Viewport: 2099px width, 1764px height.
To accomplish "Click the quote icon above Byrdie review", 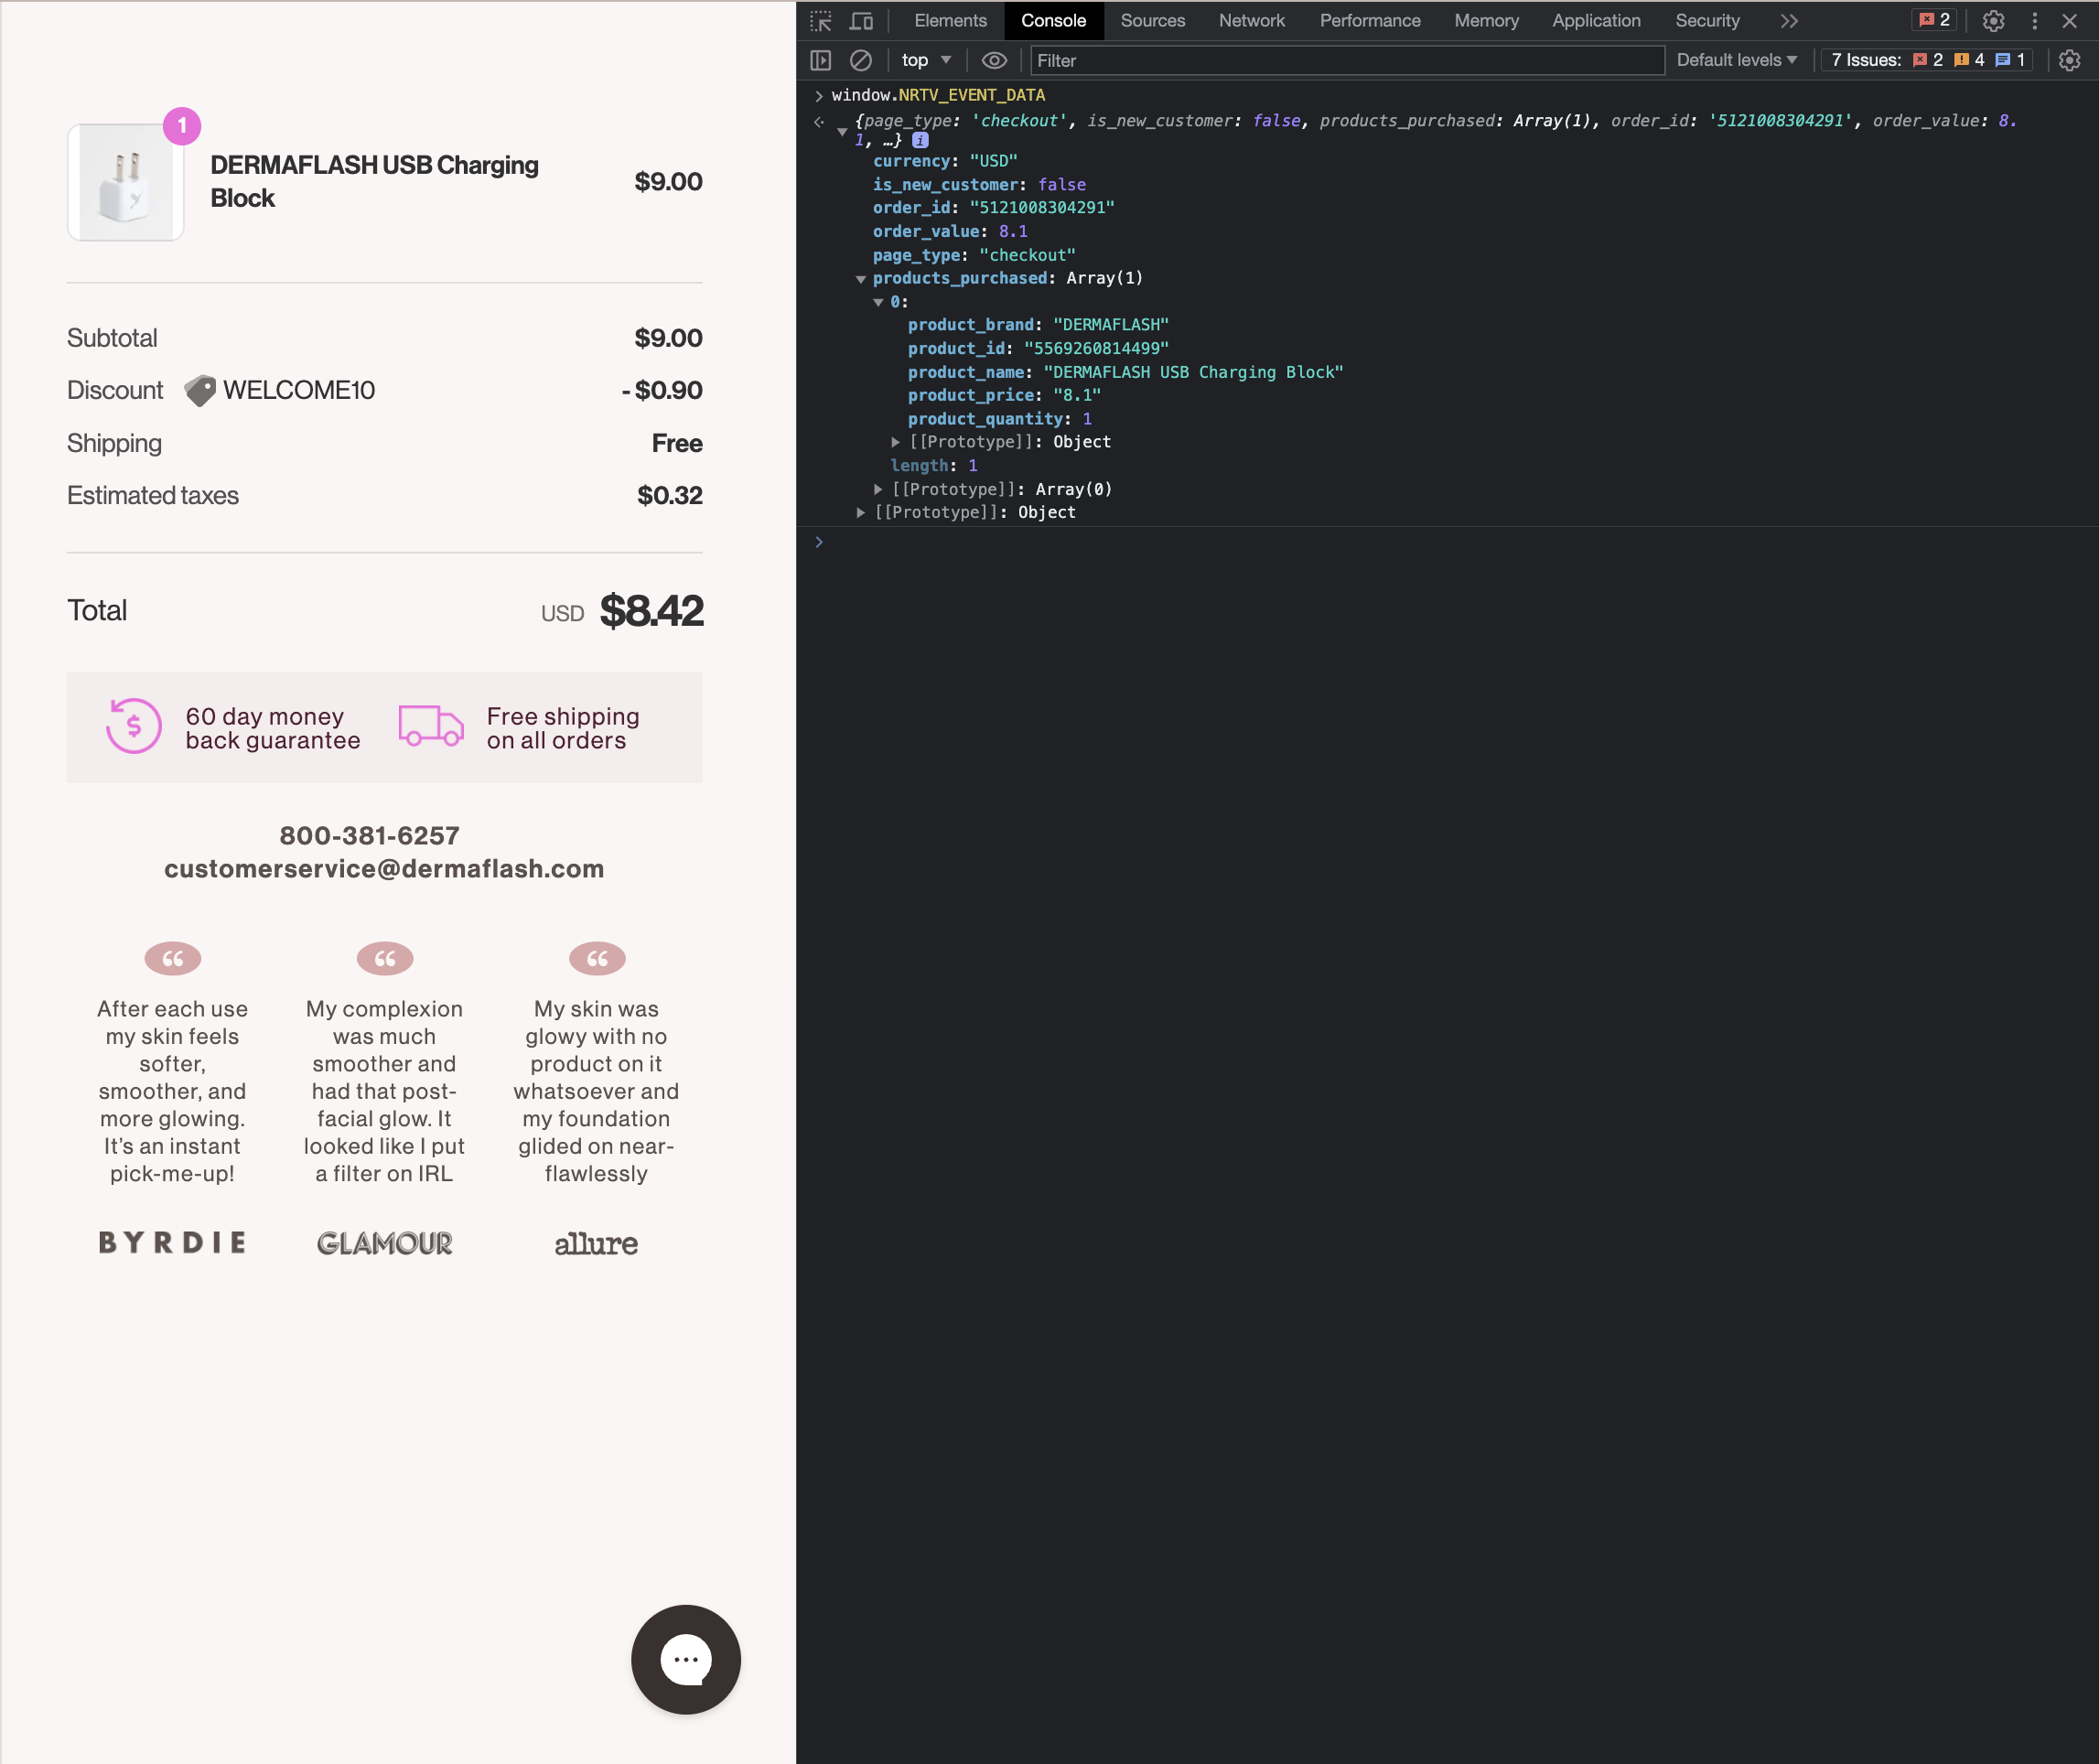I will tap(173, 958).
